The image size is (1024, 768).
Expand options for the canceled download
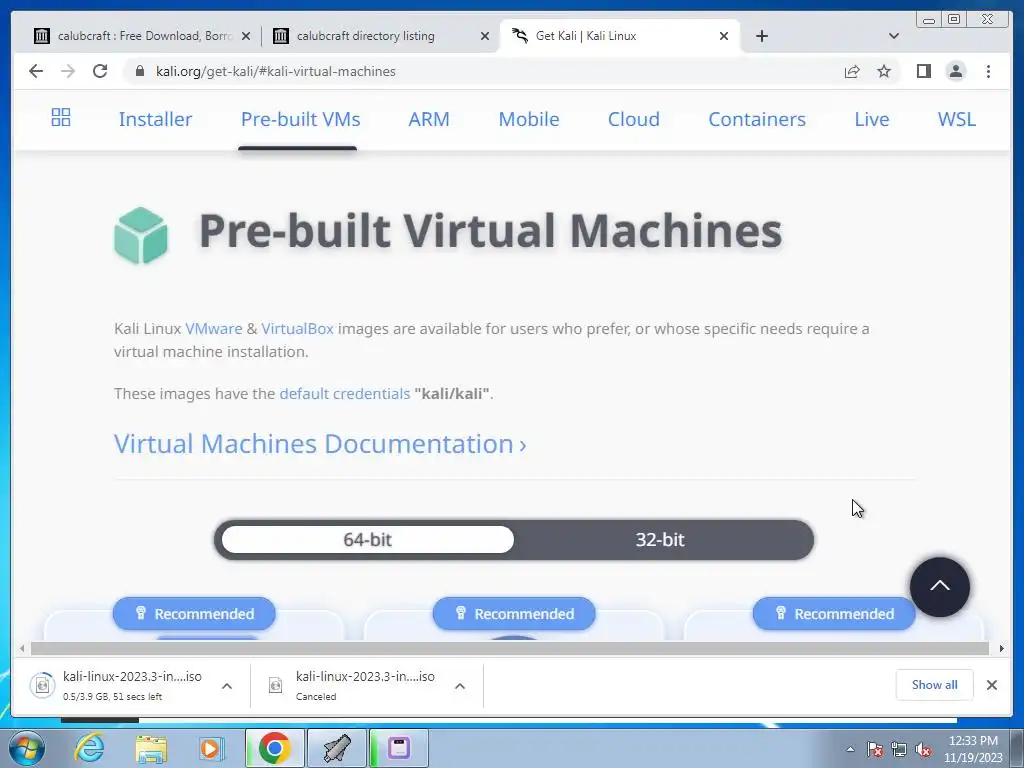460,686
